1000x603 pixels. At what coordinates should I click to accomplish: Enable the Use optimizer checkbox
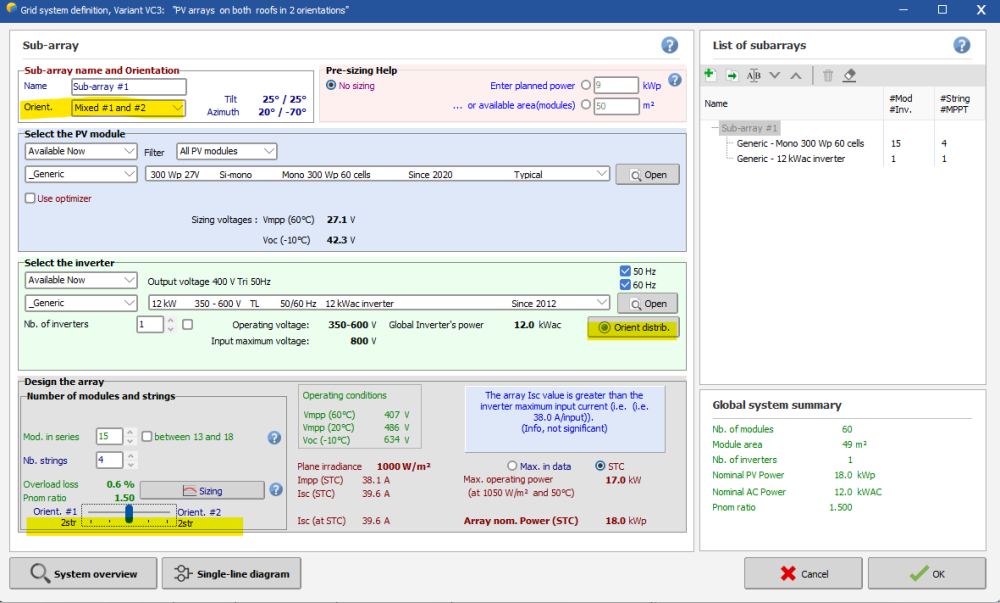click(30, 198)
